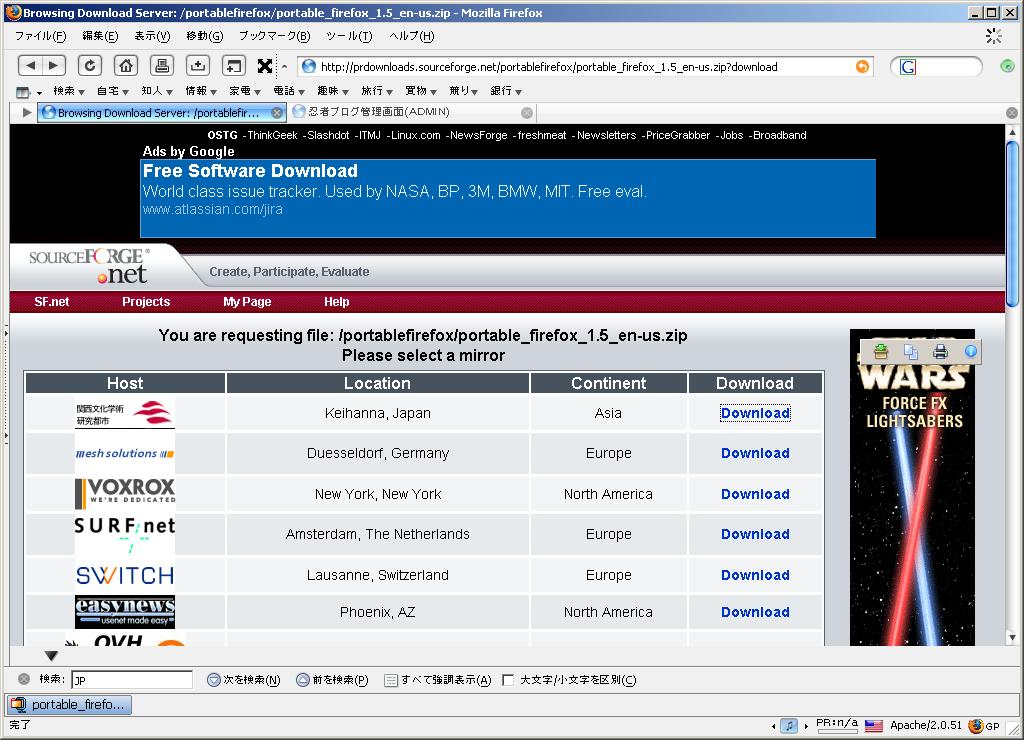Download from the Amsterdam mirror
The image size is (1024, 740).
coord(755,534)
